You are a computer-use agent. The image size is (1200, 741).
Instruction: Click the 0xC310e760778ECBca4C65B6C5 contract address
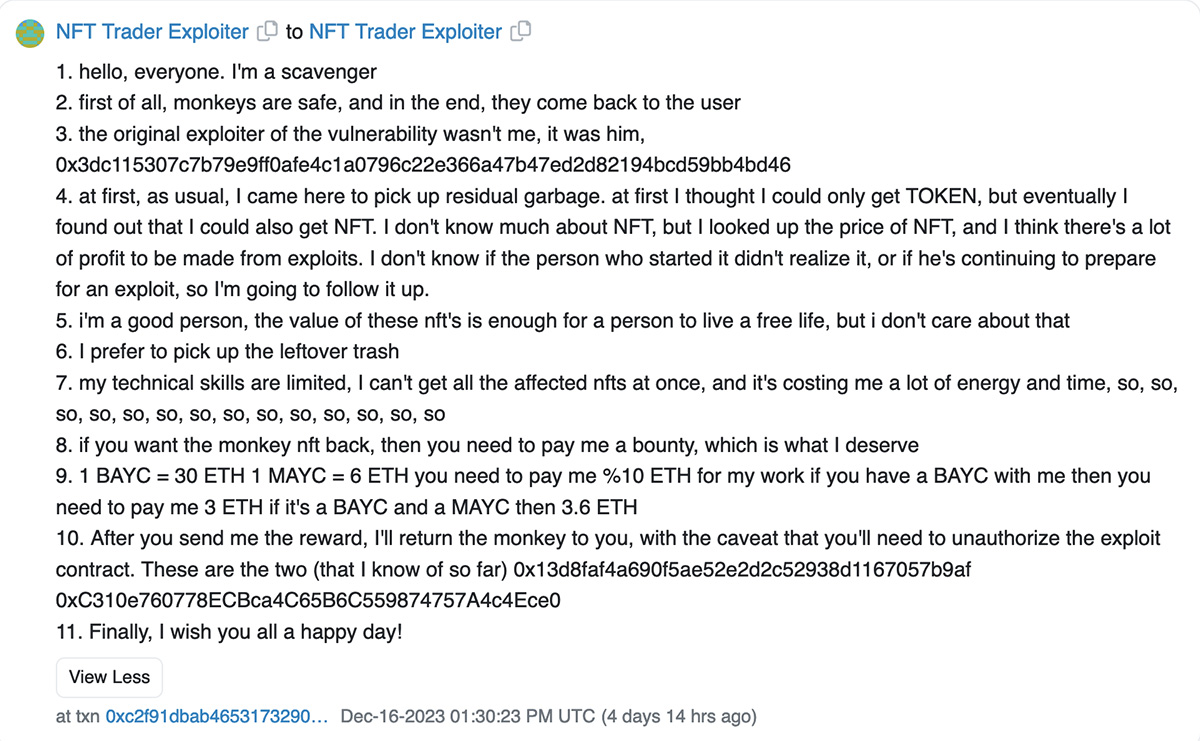point(309,601)
